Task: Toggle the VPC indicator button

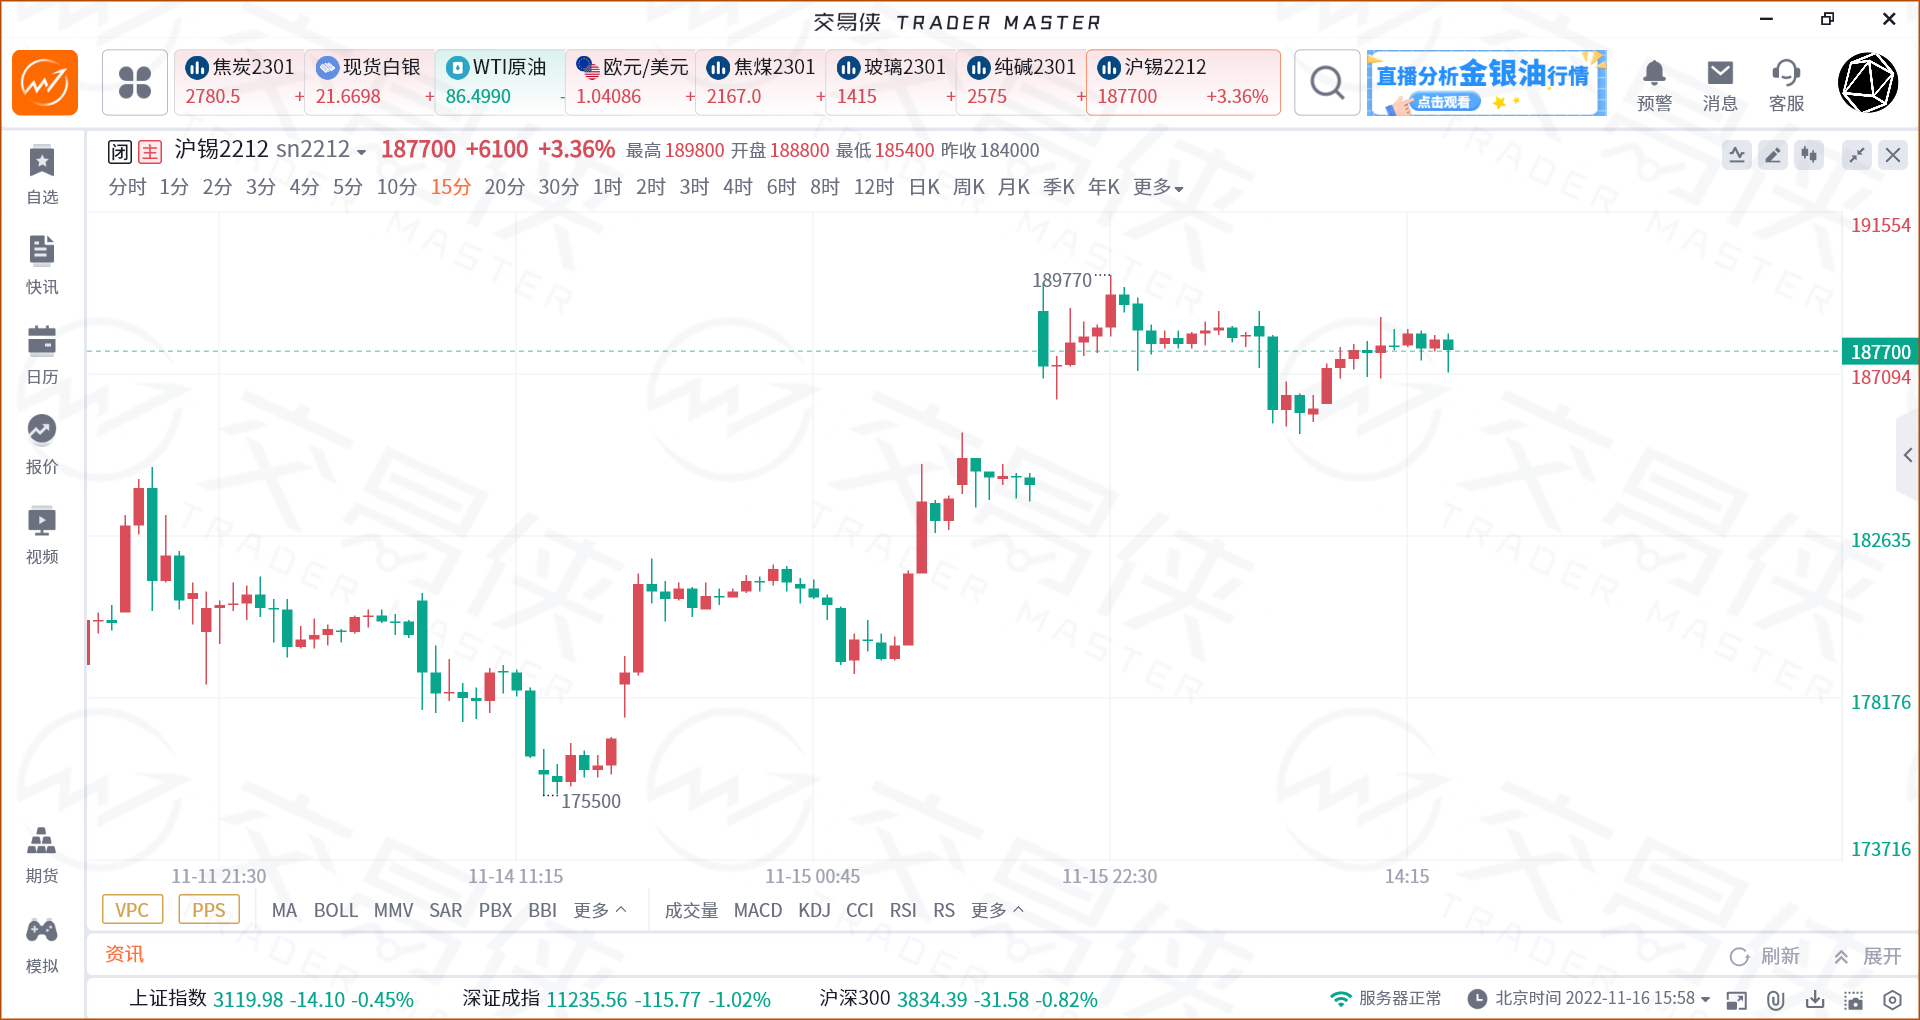Action: (132, 910)
